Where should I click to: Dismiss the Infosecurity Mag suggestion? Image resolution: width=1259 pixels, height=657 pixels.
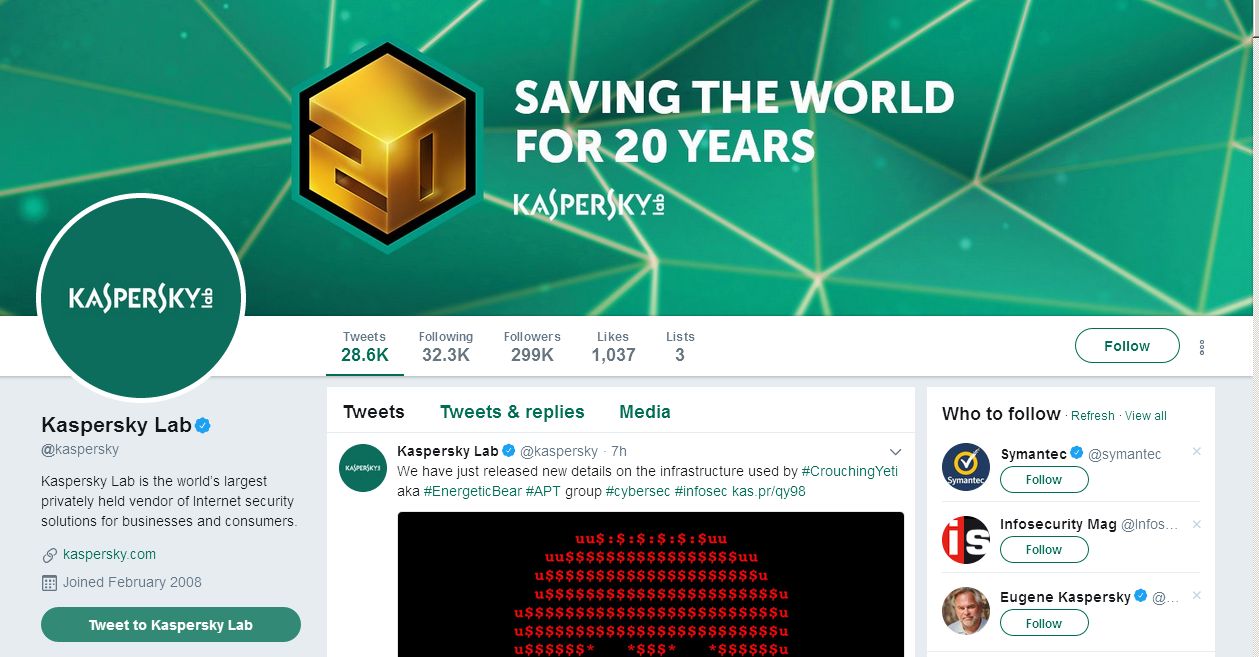pyautogui.click(x=1196, y=524)
